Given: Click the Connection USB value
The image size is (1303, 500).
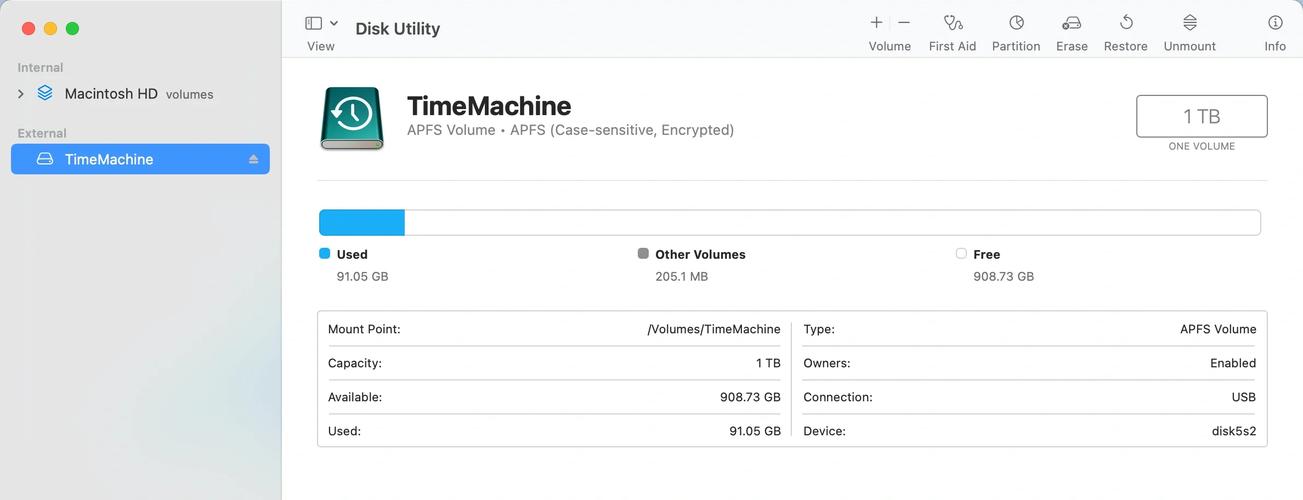Looking at the screenshot, I should click(x=1244, y=397).
